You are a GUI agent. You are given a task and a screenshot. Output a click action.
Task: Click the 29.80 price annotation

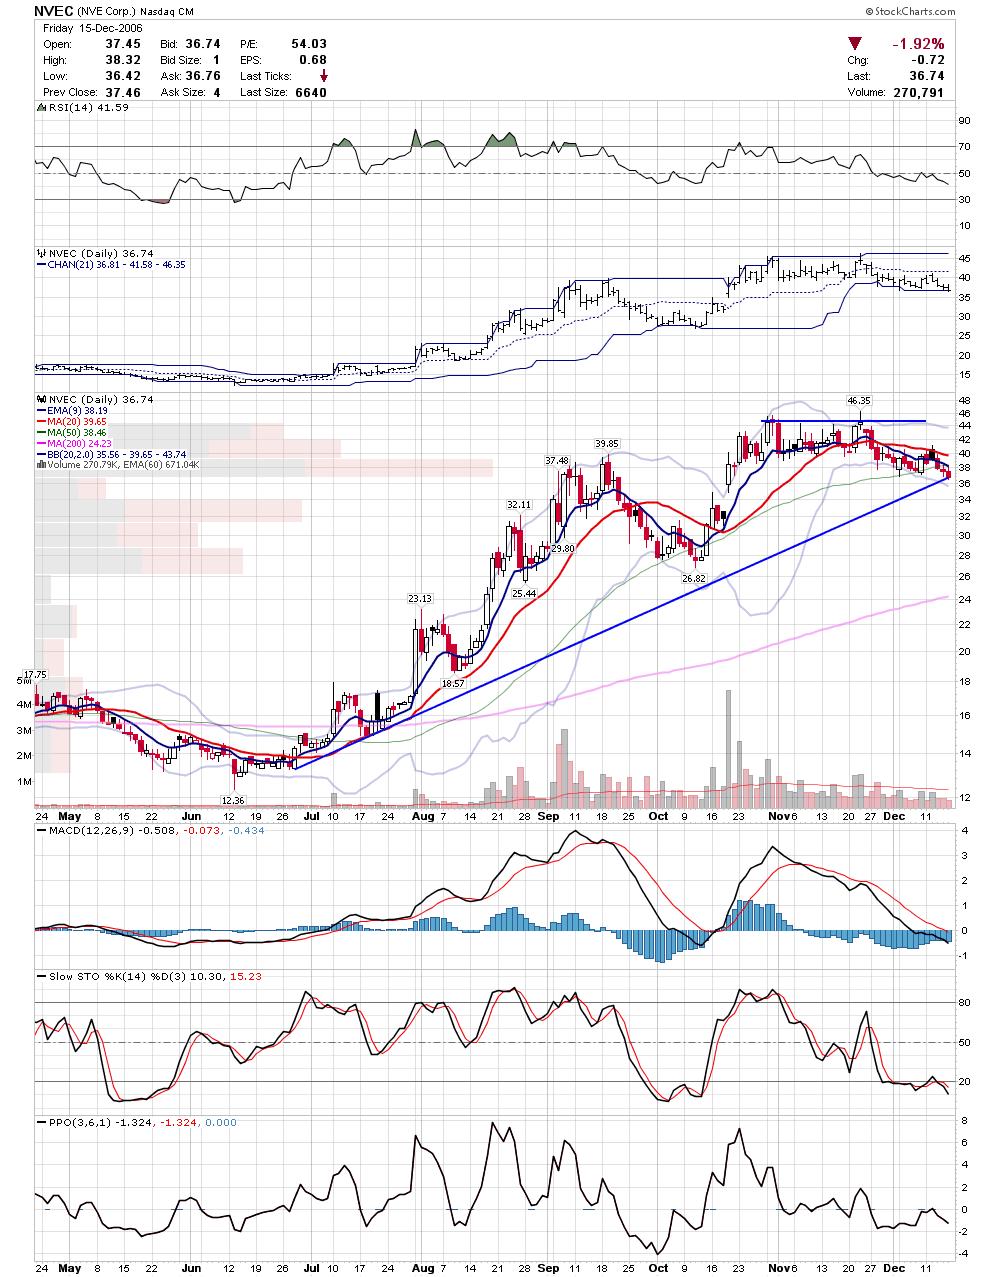pyautogui.click(x=563, y=548)
